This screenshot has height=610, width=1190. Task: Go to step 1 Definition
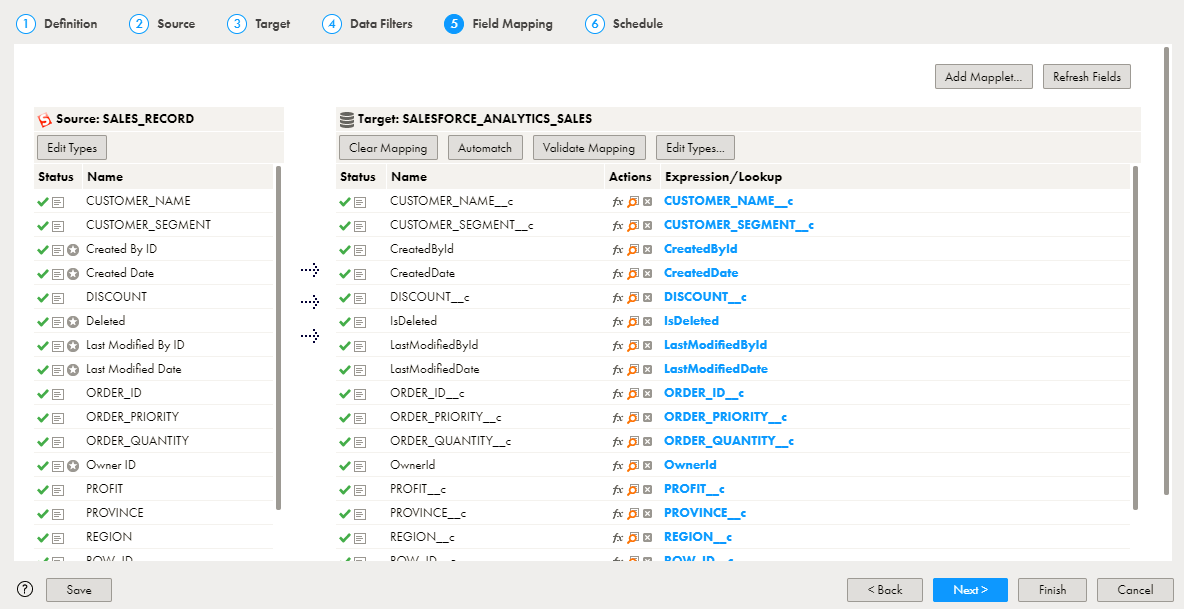[x=57, y=24]
